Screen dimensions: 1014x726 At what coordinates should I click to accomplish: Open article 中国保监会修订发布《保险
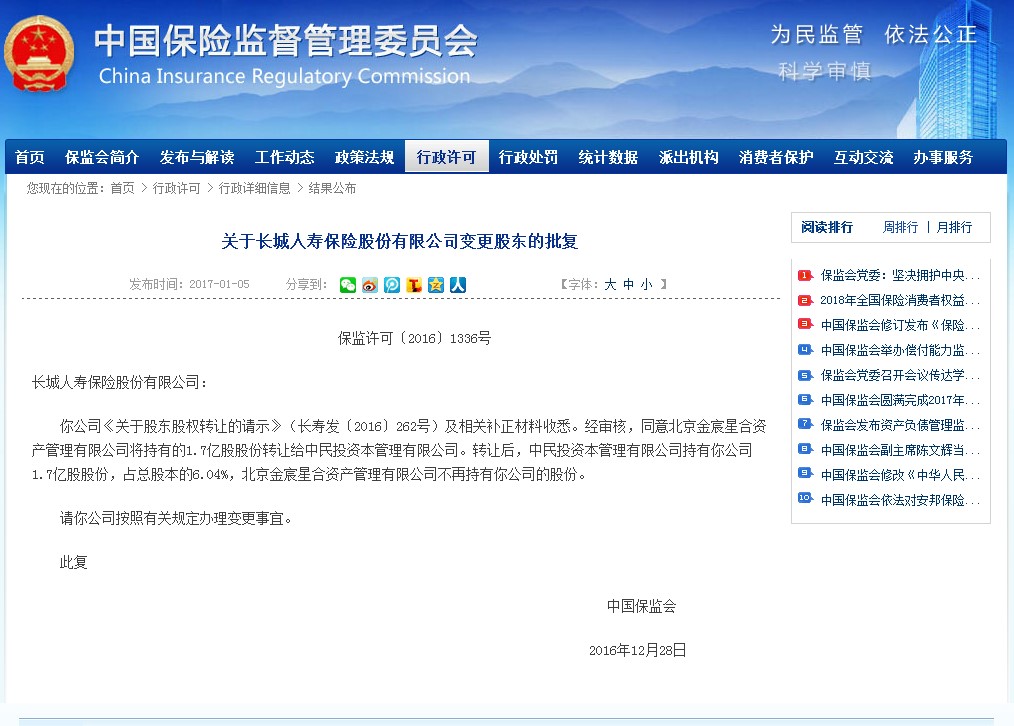900,325
